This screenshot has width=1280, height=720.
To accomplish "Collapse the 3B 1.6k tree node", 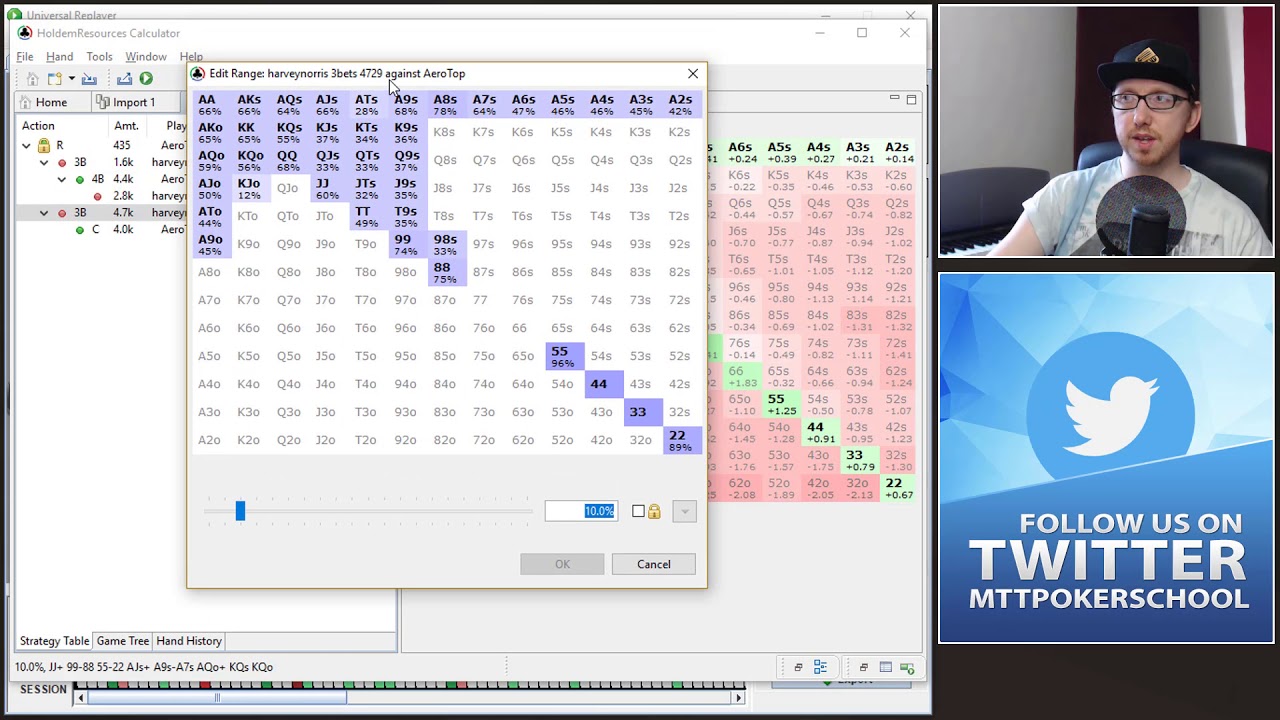I will 44,163.
